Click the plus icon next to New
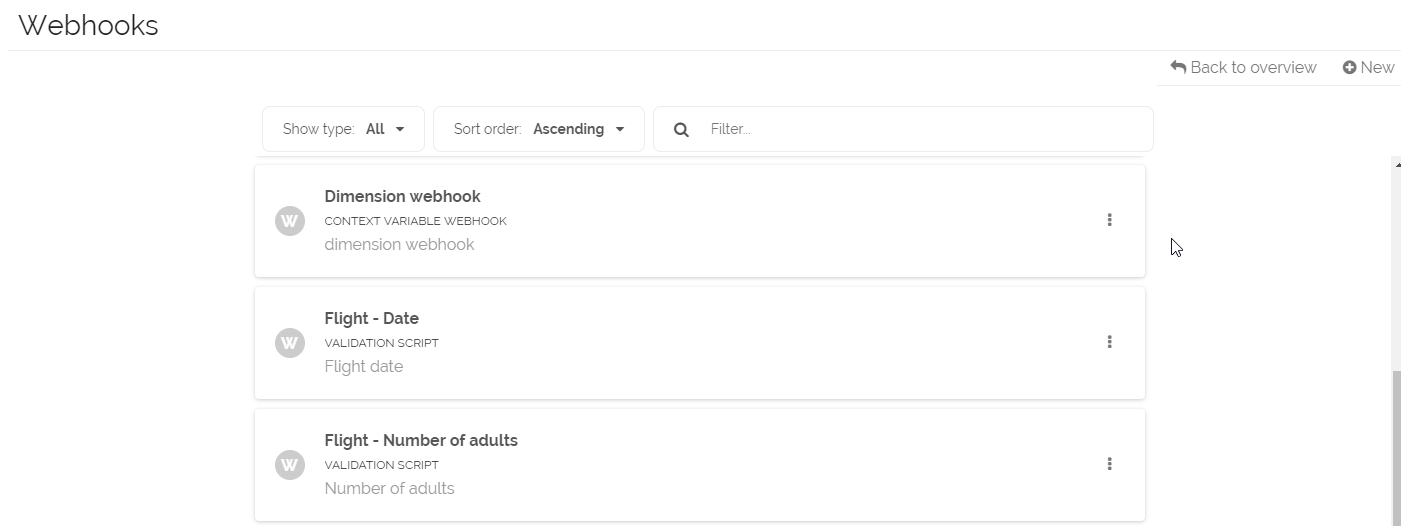1401x526 pixels. click(x=1349, y=67)
